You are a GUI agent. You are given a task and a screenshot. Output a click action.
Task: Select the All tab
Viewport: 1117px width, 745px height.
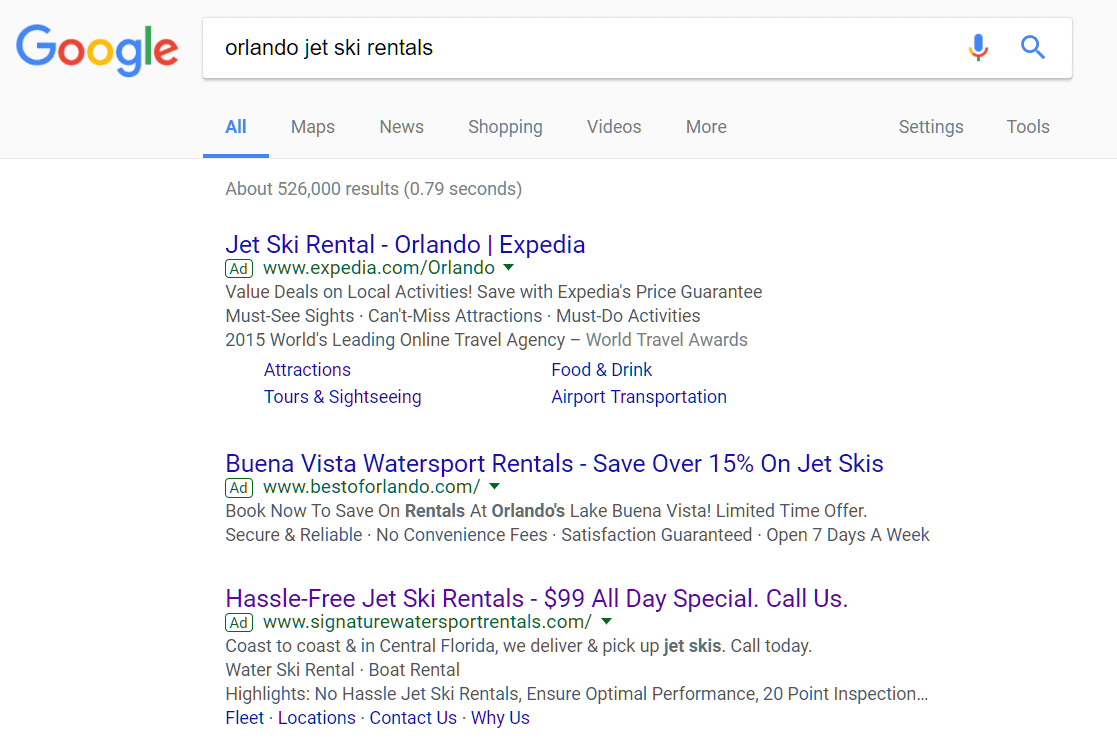pos(236,127)
